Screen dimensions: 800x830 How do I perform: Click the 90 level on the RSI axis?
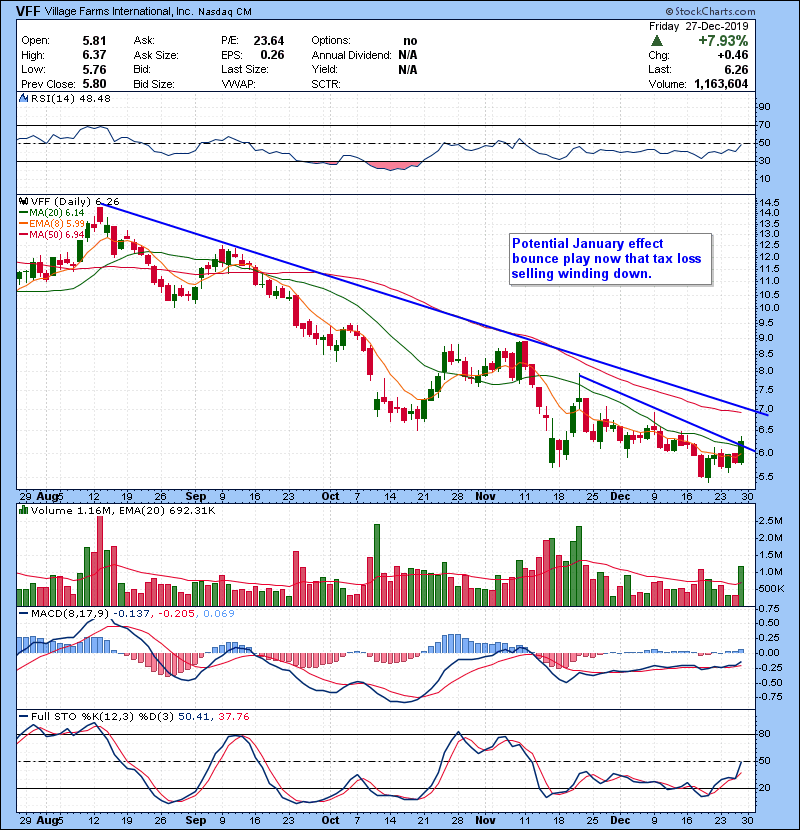point(765,107)
